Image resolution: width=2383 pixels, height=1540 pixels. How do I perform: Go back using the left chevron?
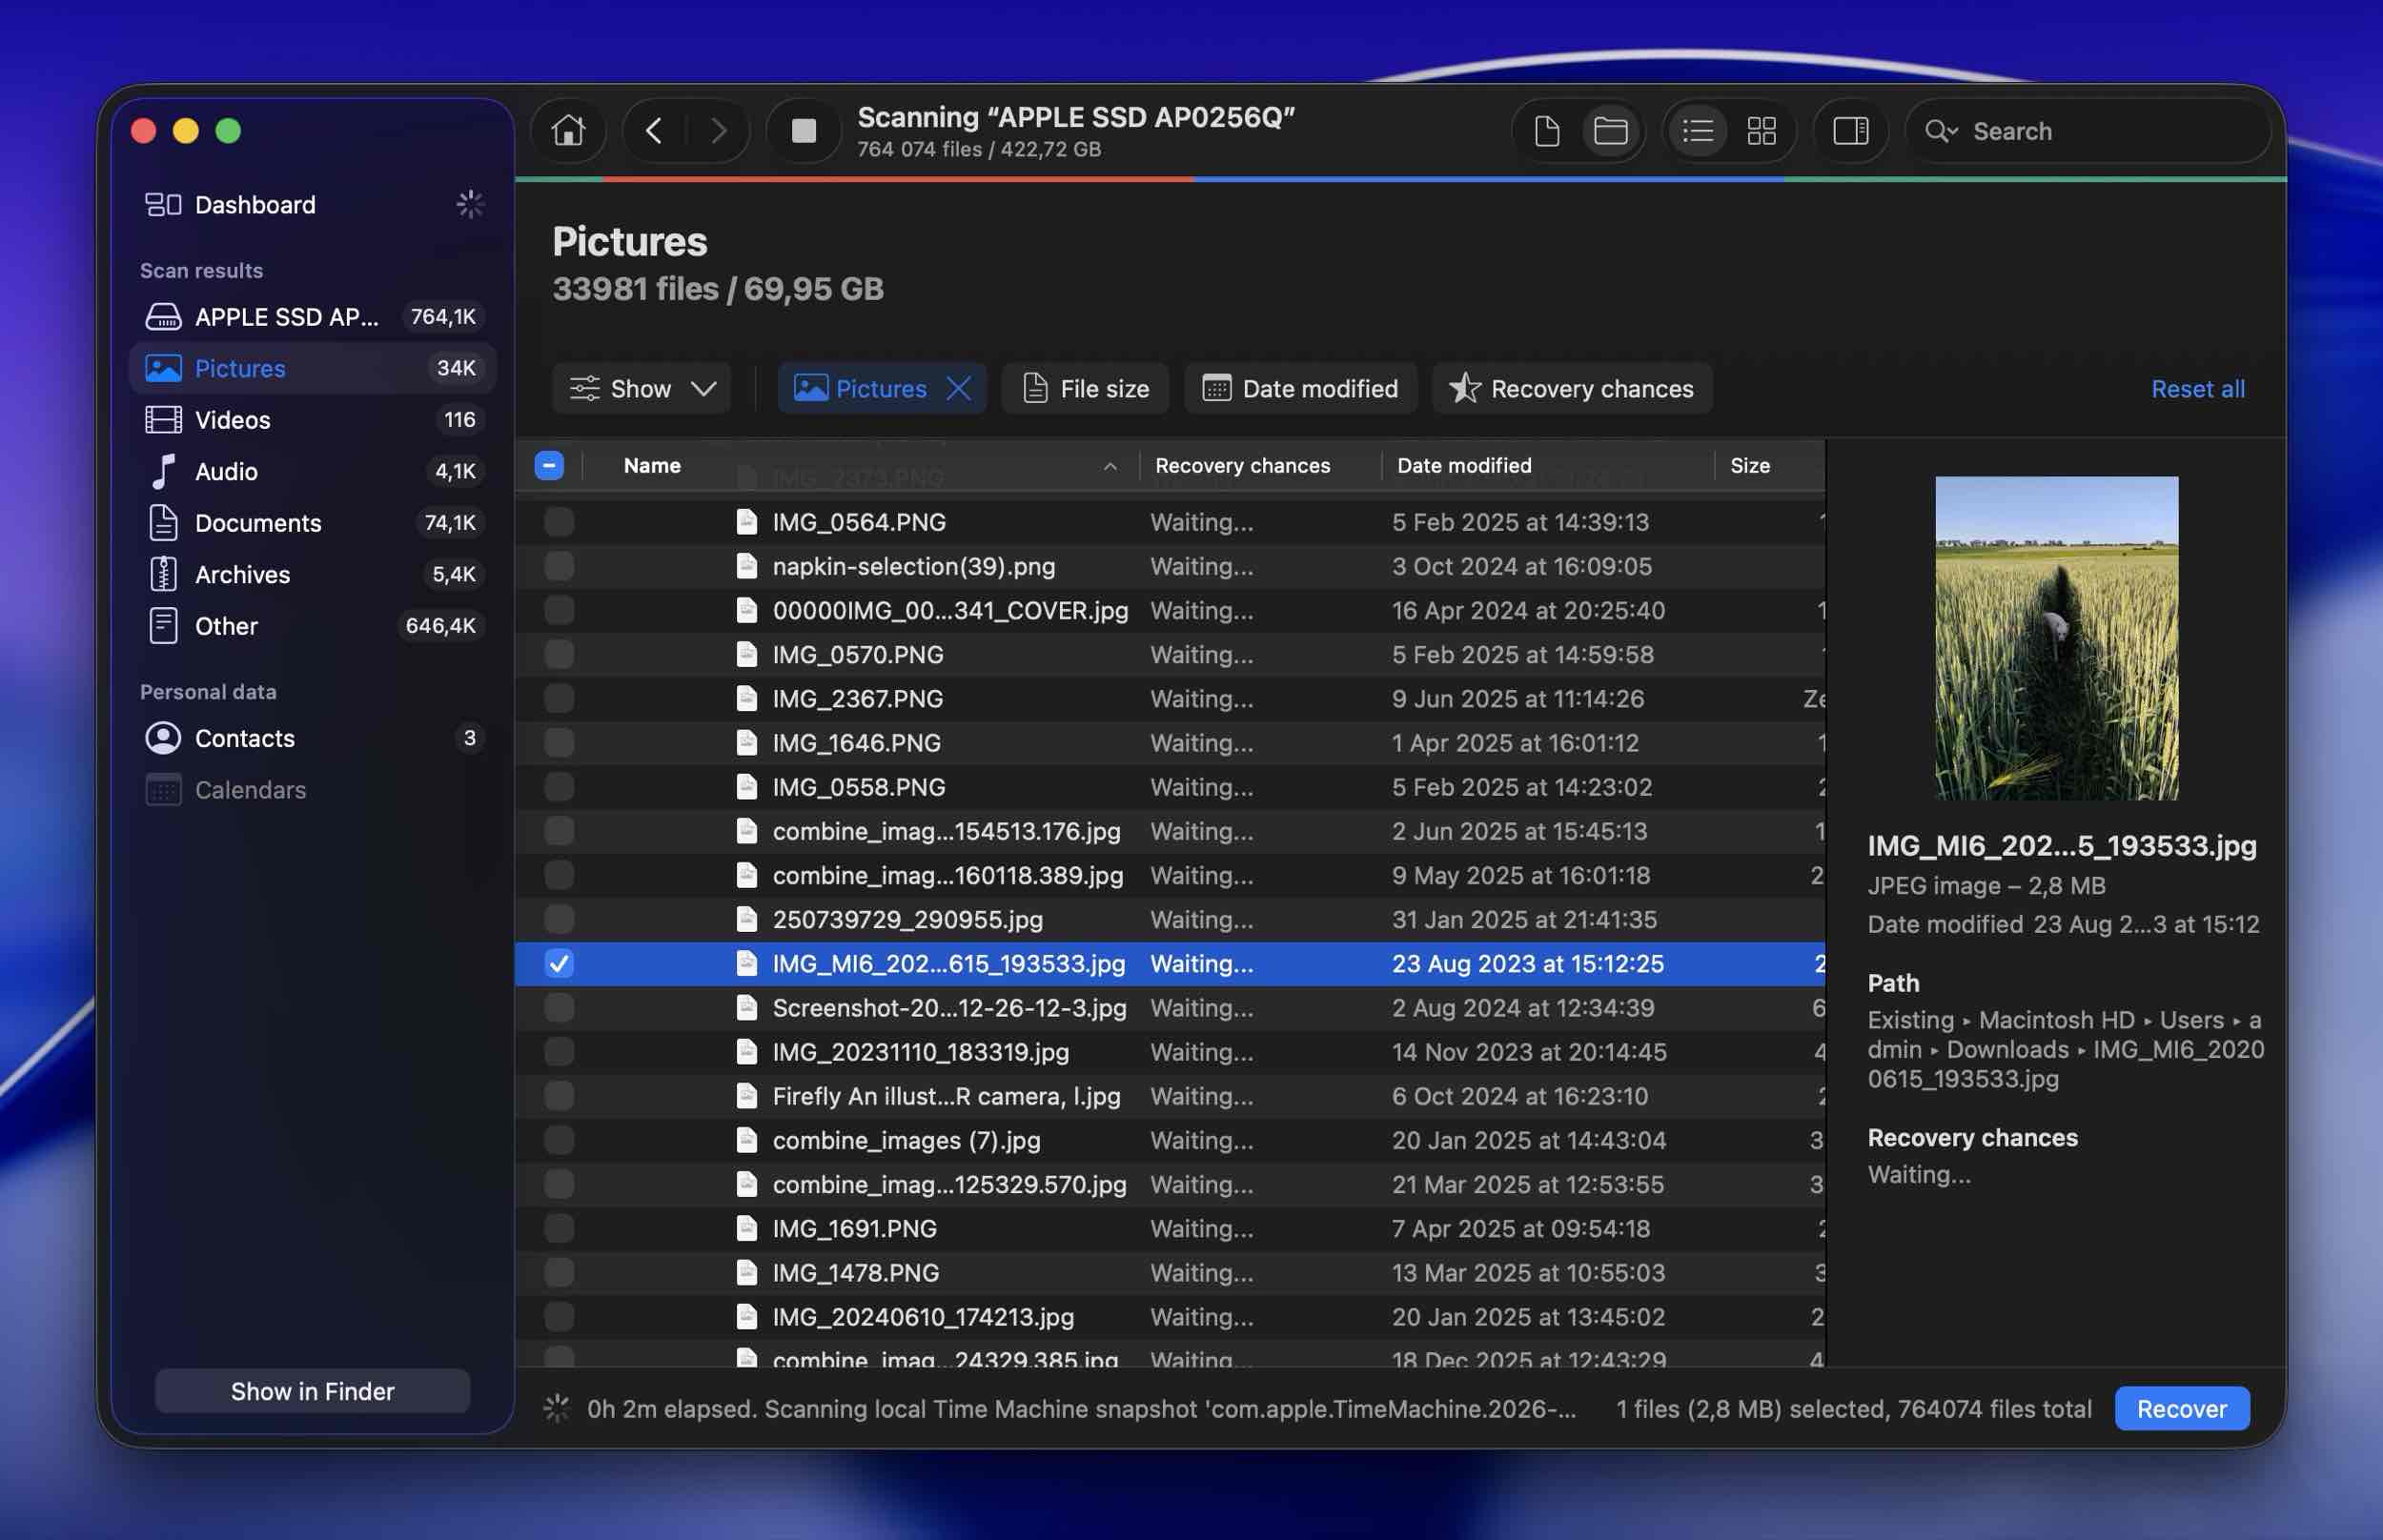click(x=654, y=131)
